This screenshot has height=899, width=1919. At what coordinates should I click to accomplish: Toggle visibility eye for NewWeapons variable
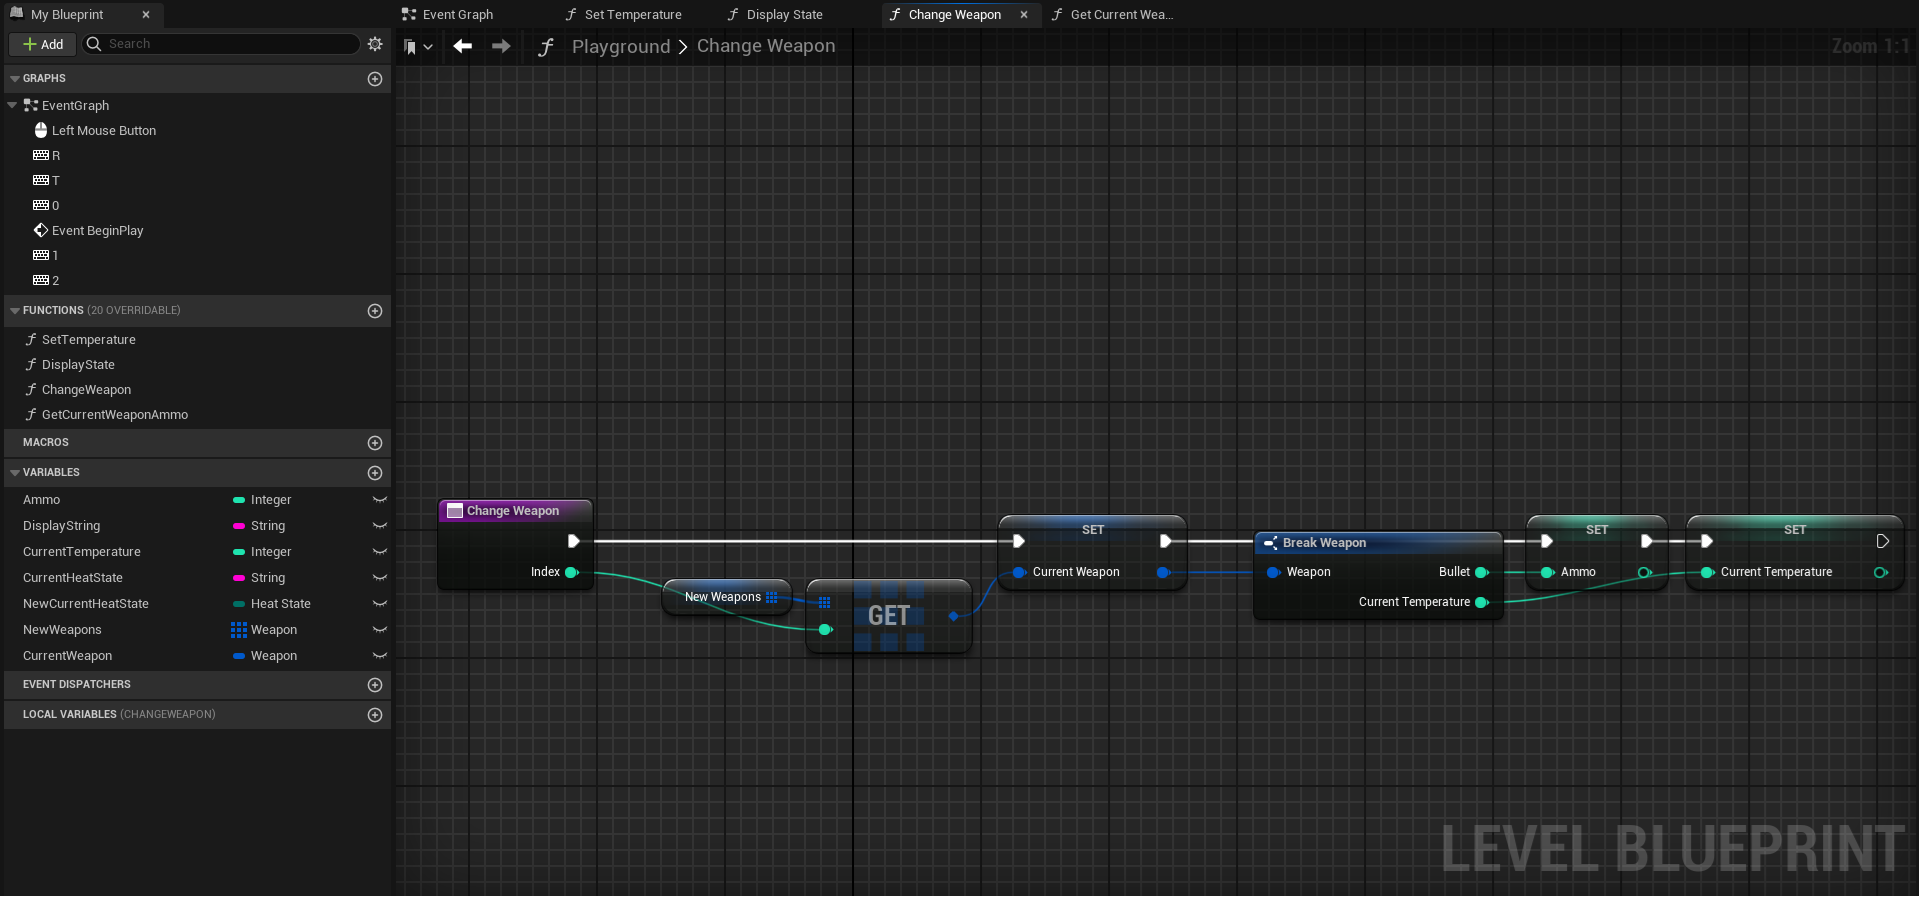pyautogui.click(x=380, y=630)
